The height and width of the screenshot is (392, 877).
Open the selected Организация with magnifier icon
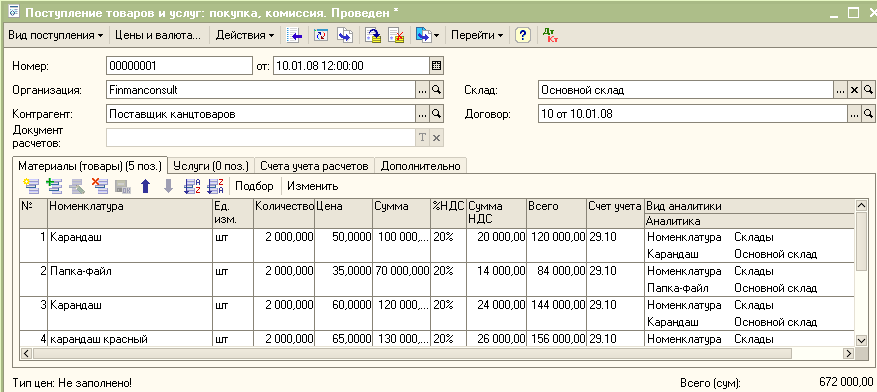(437, 89)
